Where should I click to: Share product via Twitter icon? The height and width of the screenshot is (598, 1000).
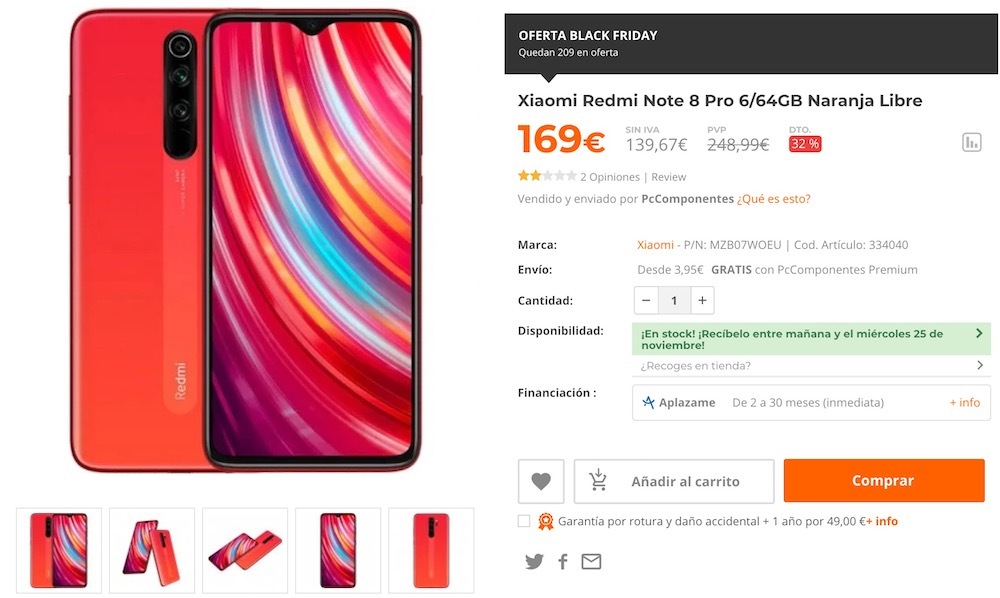[x=534, y=562]
